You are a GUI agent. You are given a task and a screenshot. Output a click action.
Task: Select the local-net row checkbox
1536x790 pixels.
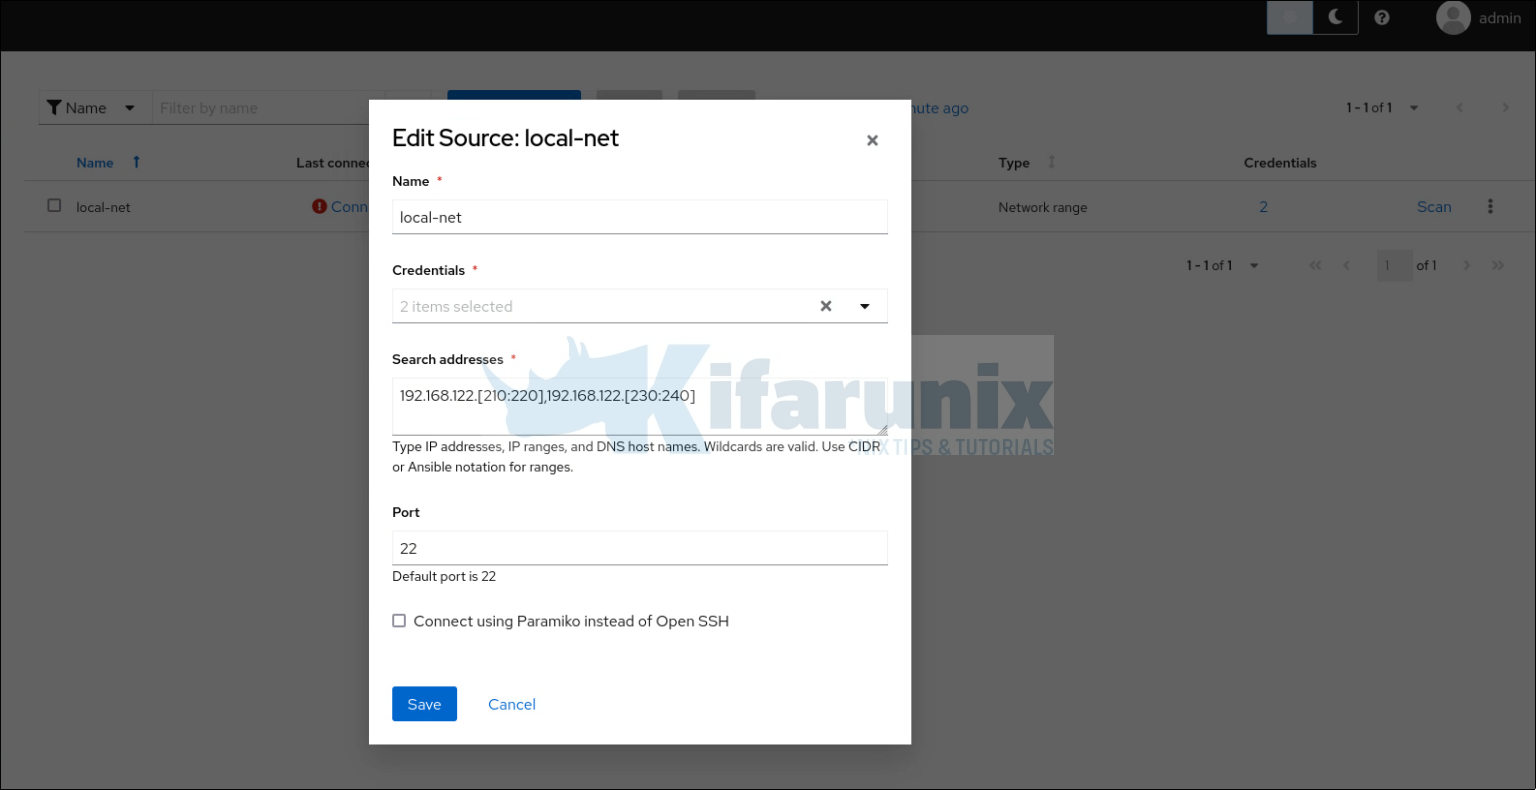(54, 206)
